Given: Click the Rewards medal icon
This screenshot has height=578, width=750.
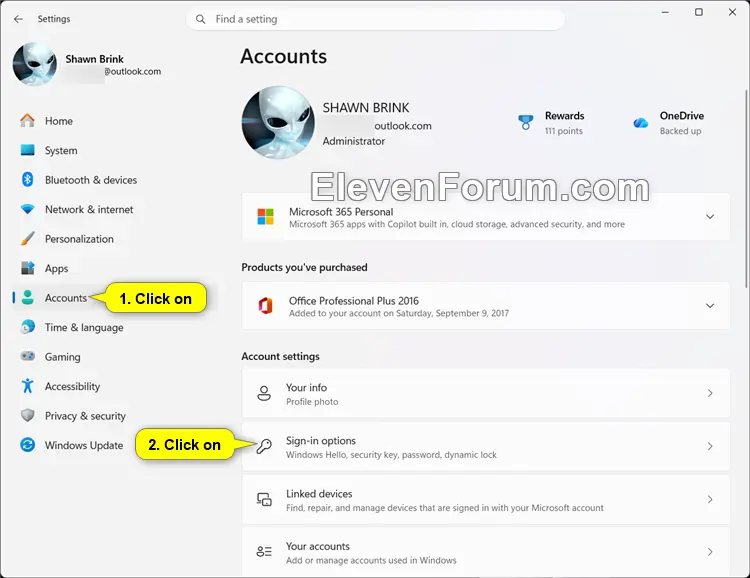Looking at the screenshot, I should (x=526, y=122).
